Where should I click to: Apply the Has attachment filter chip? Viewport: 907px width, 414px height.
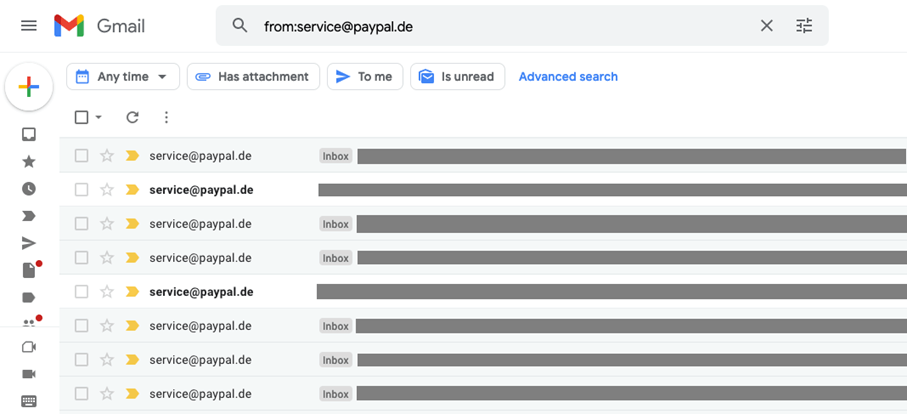pos(253,77)
